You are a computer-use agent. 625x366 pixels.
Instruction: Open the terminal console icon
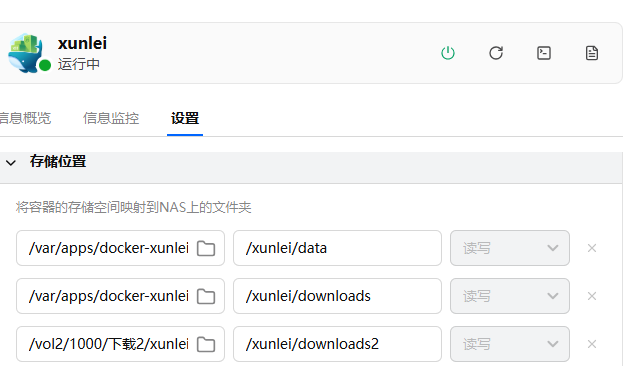pyautogui.click(x=544, y=53)
